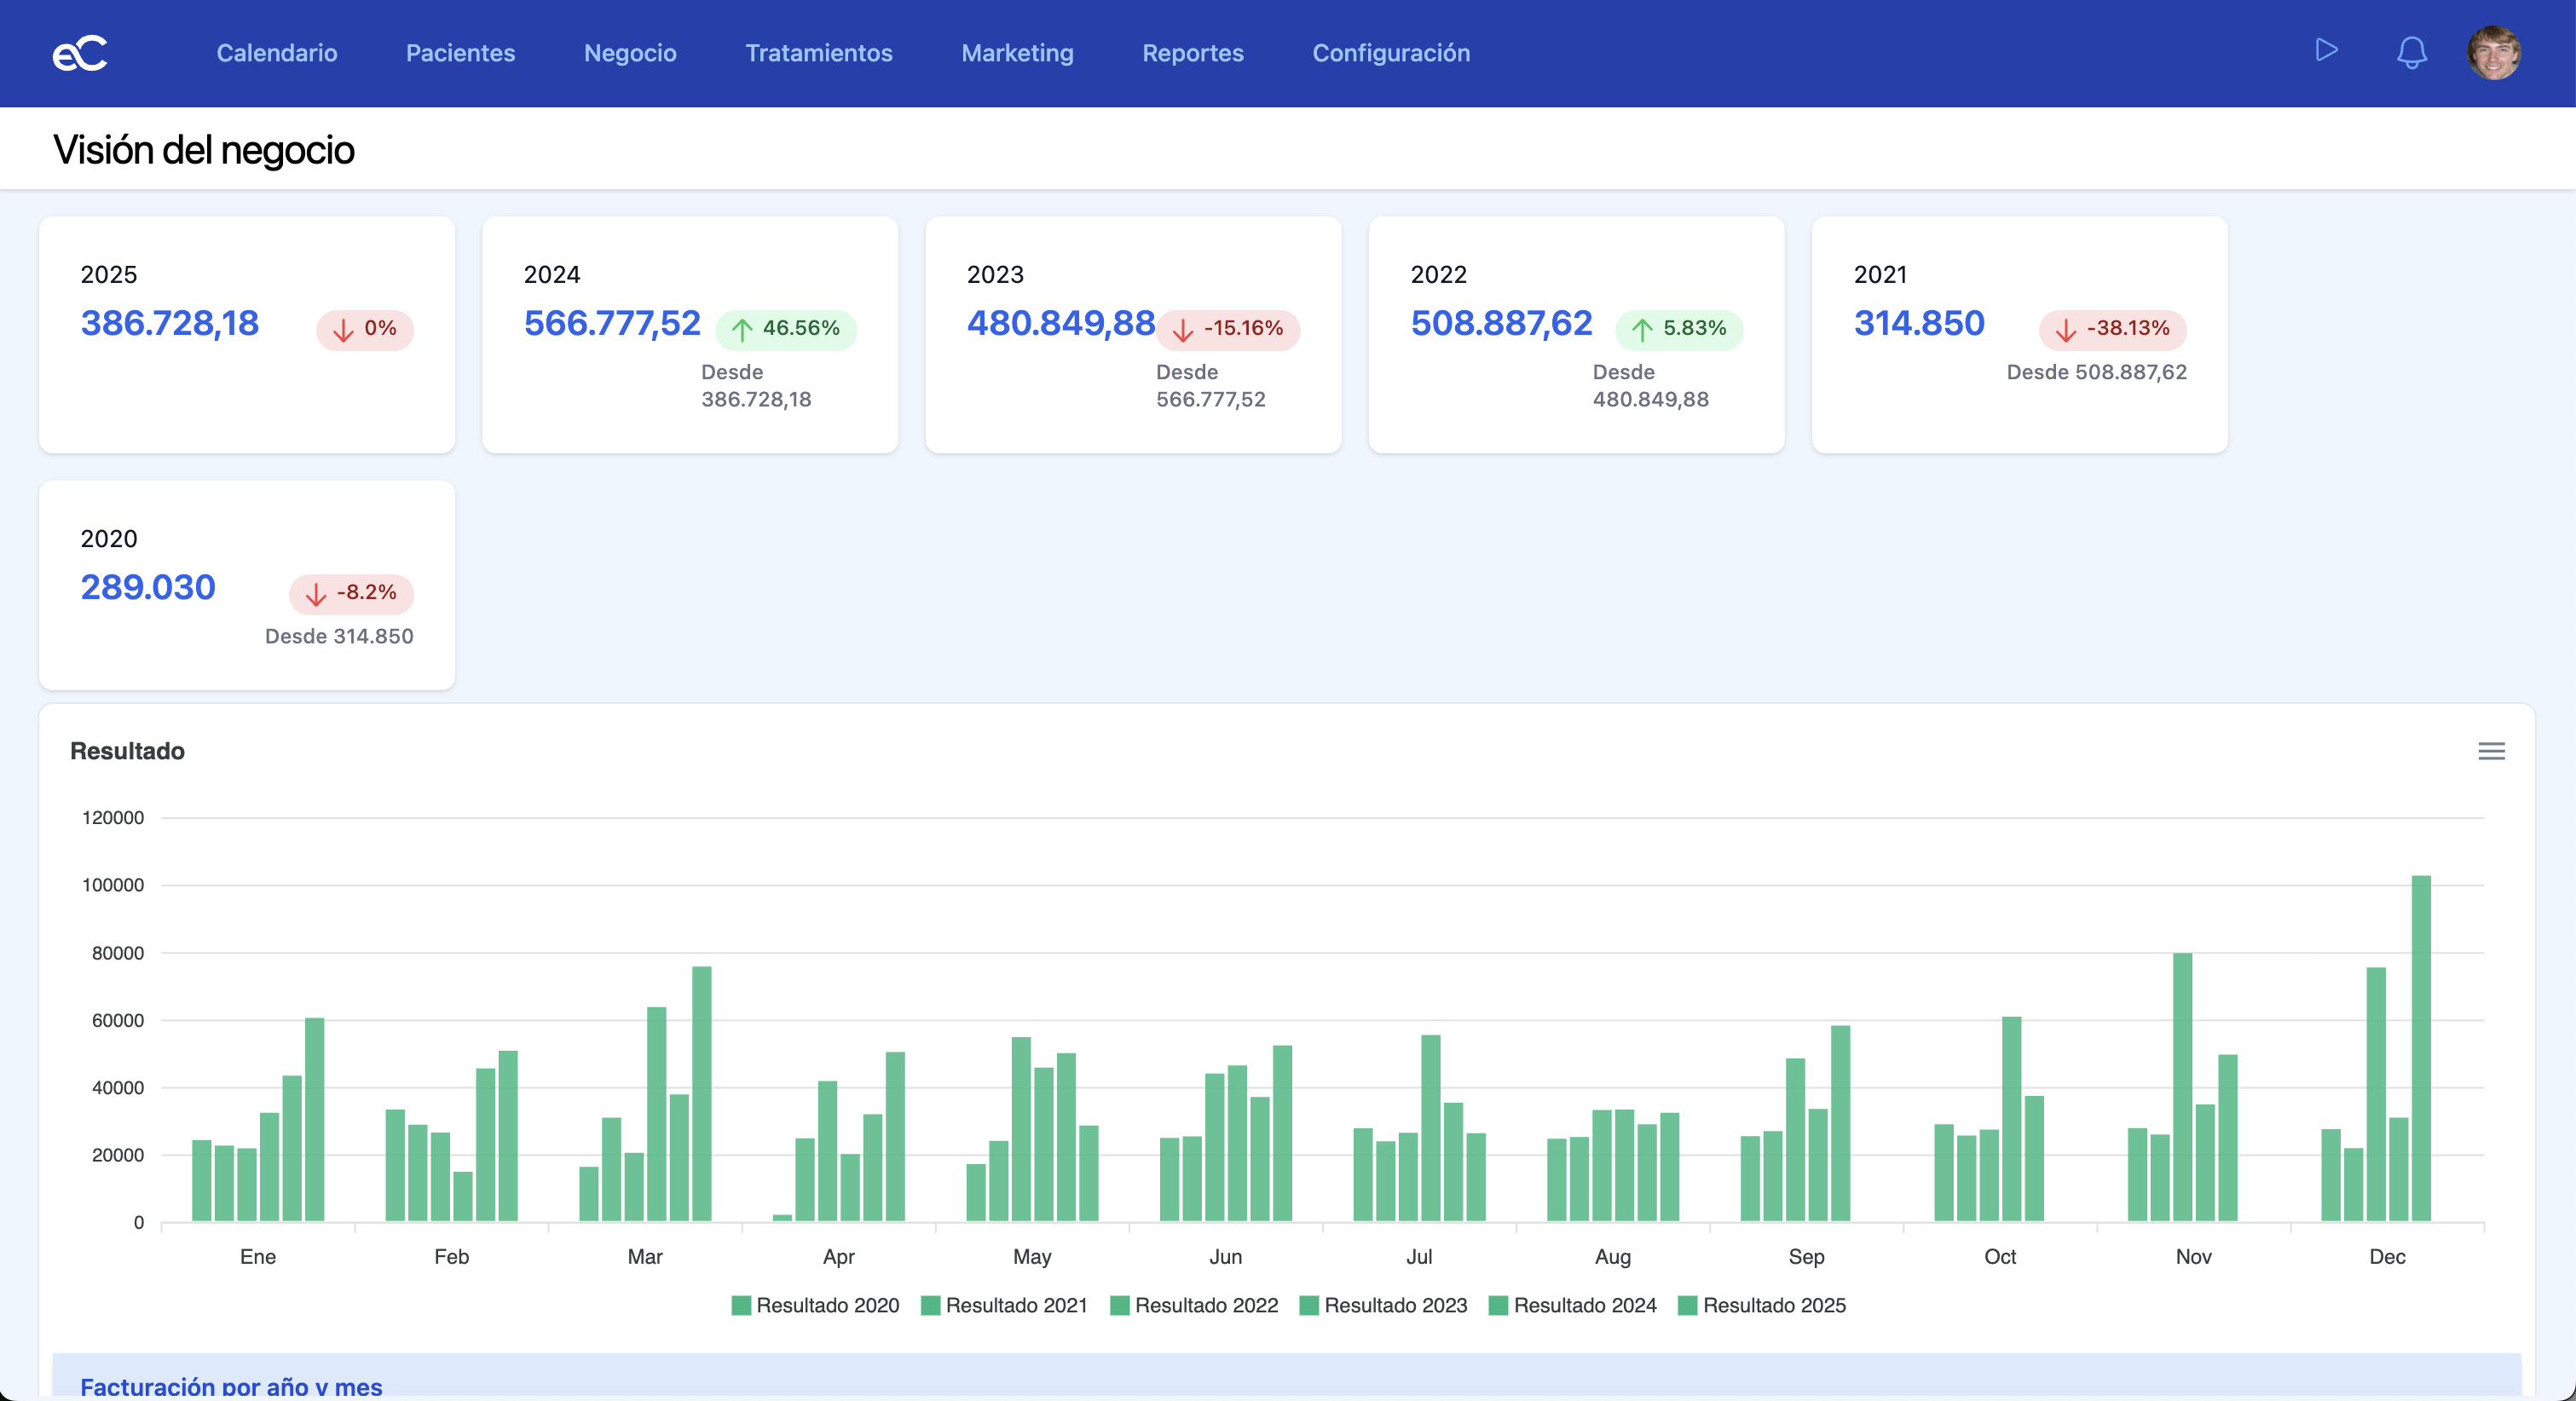Click the red down arrow -38.13% badge

2112,329
